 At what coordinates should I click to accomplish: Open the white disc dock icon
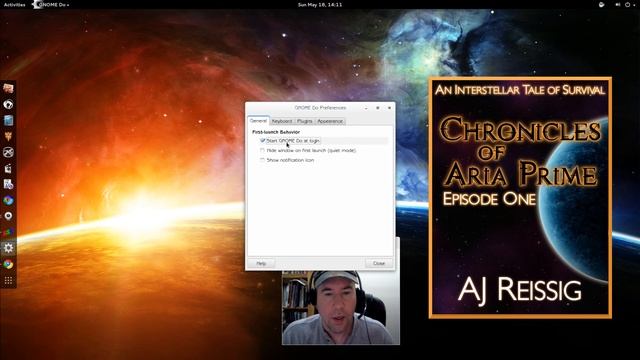[x=8, y=216]
